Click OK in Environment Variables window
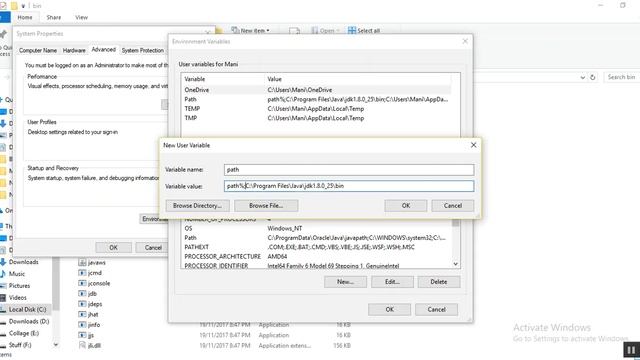 389,309
